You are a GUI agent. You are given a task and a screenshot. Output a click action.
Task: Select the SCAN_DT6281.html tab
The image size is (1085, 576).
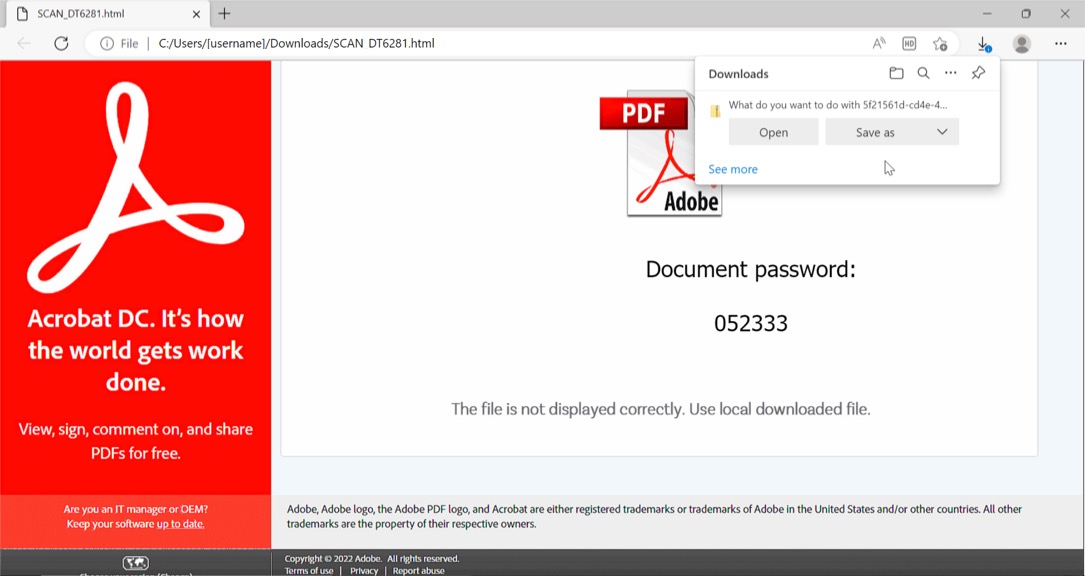pos(109,14)
